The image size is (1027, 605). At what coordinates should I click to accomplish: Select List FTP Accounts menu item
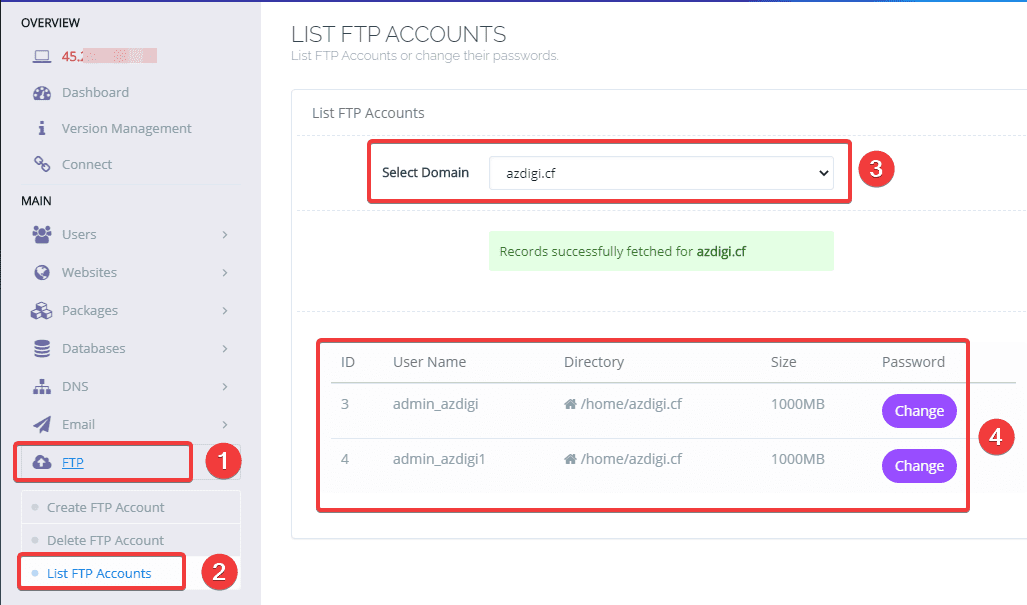[99, 573]
